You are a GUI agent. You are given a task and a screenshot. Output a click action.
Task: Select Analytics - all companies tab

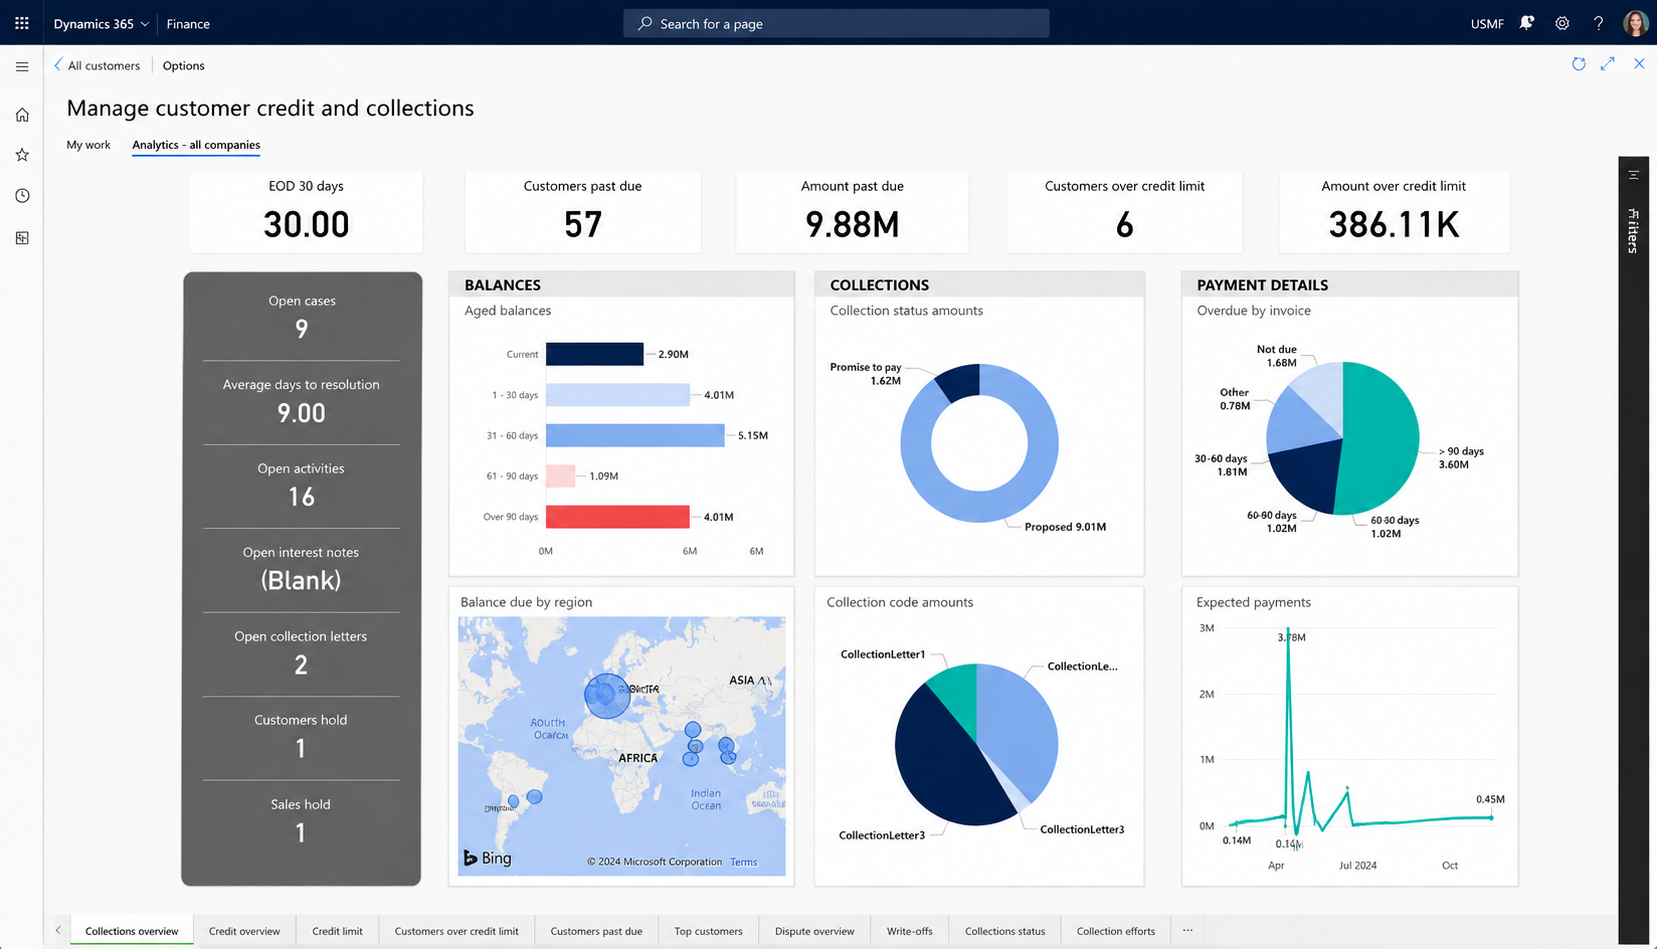[x=196, y=145]
